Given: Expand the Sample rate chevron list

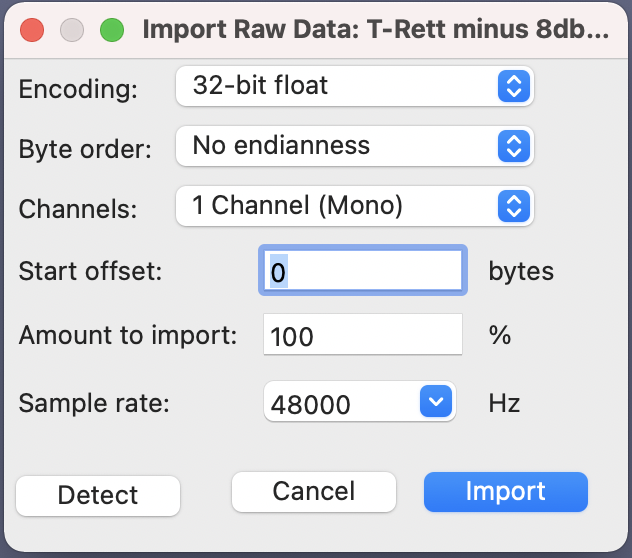Looking at the screenshot, I should 436,401.
